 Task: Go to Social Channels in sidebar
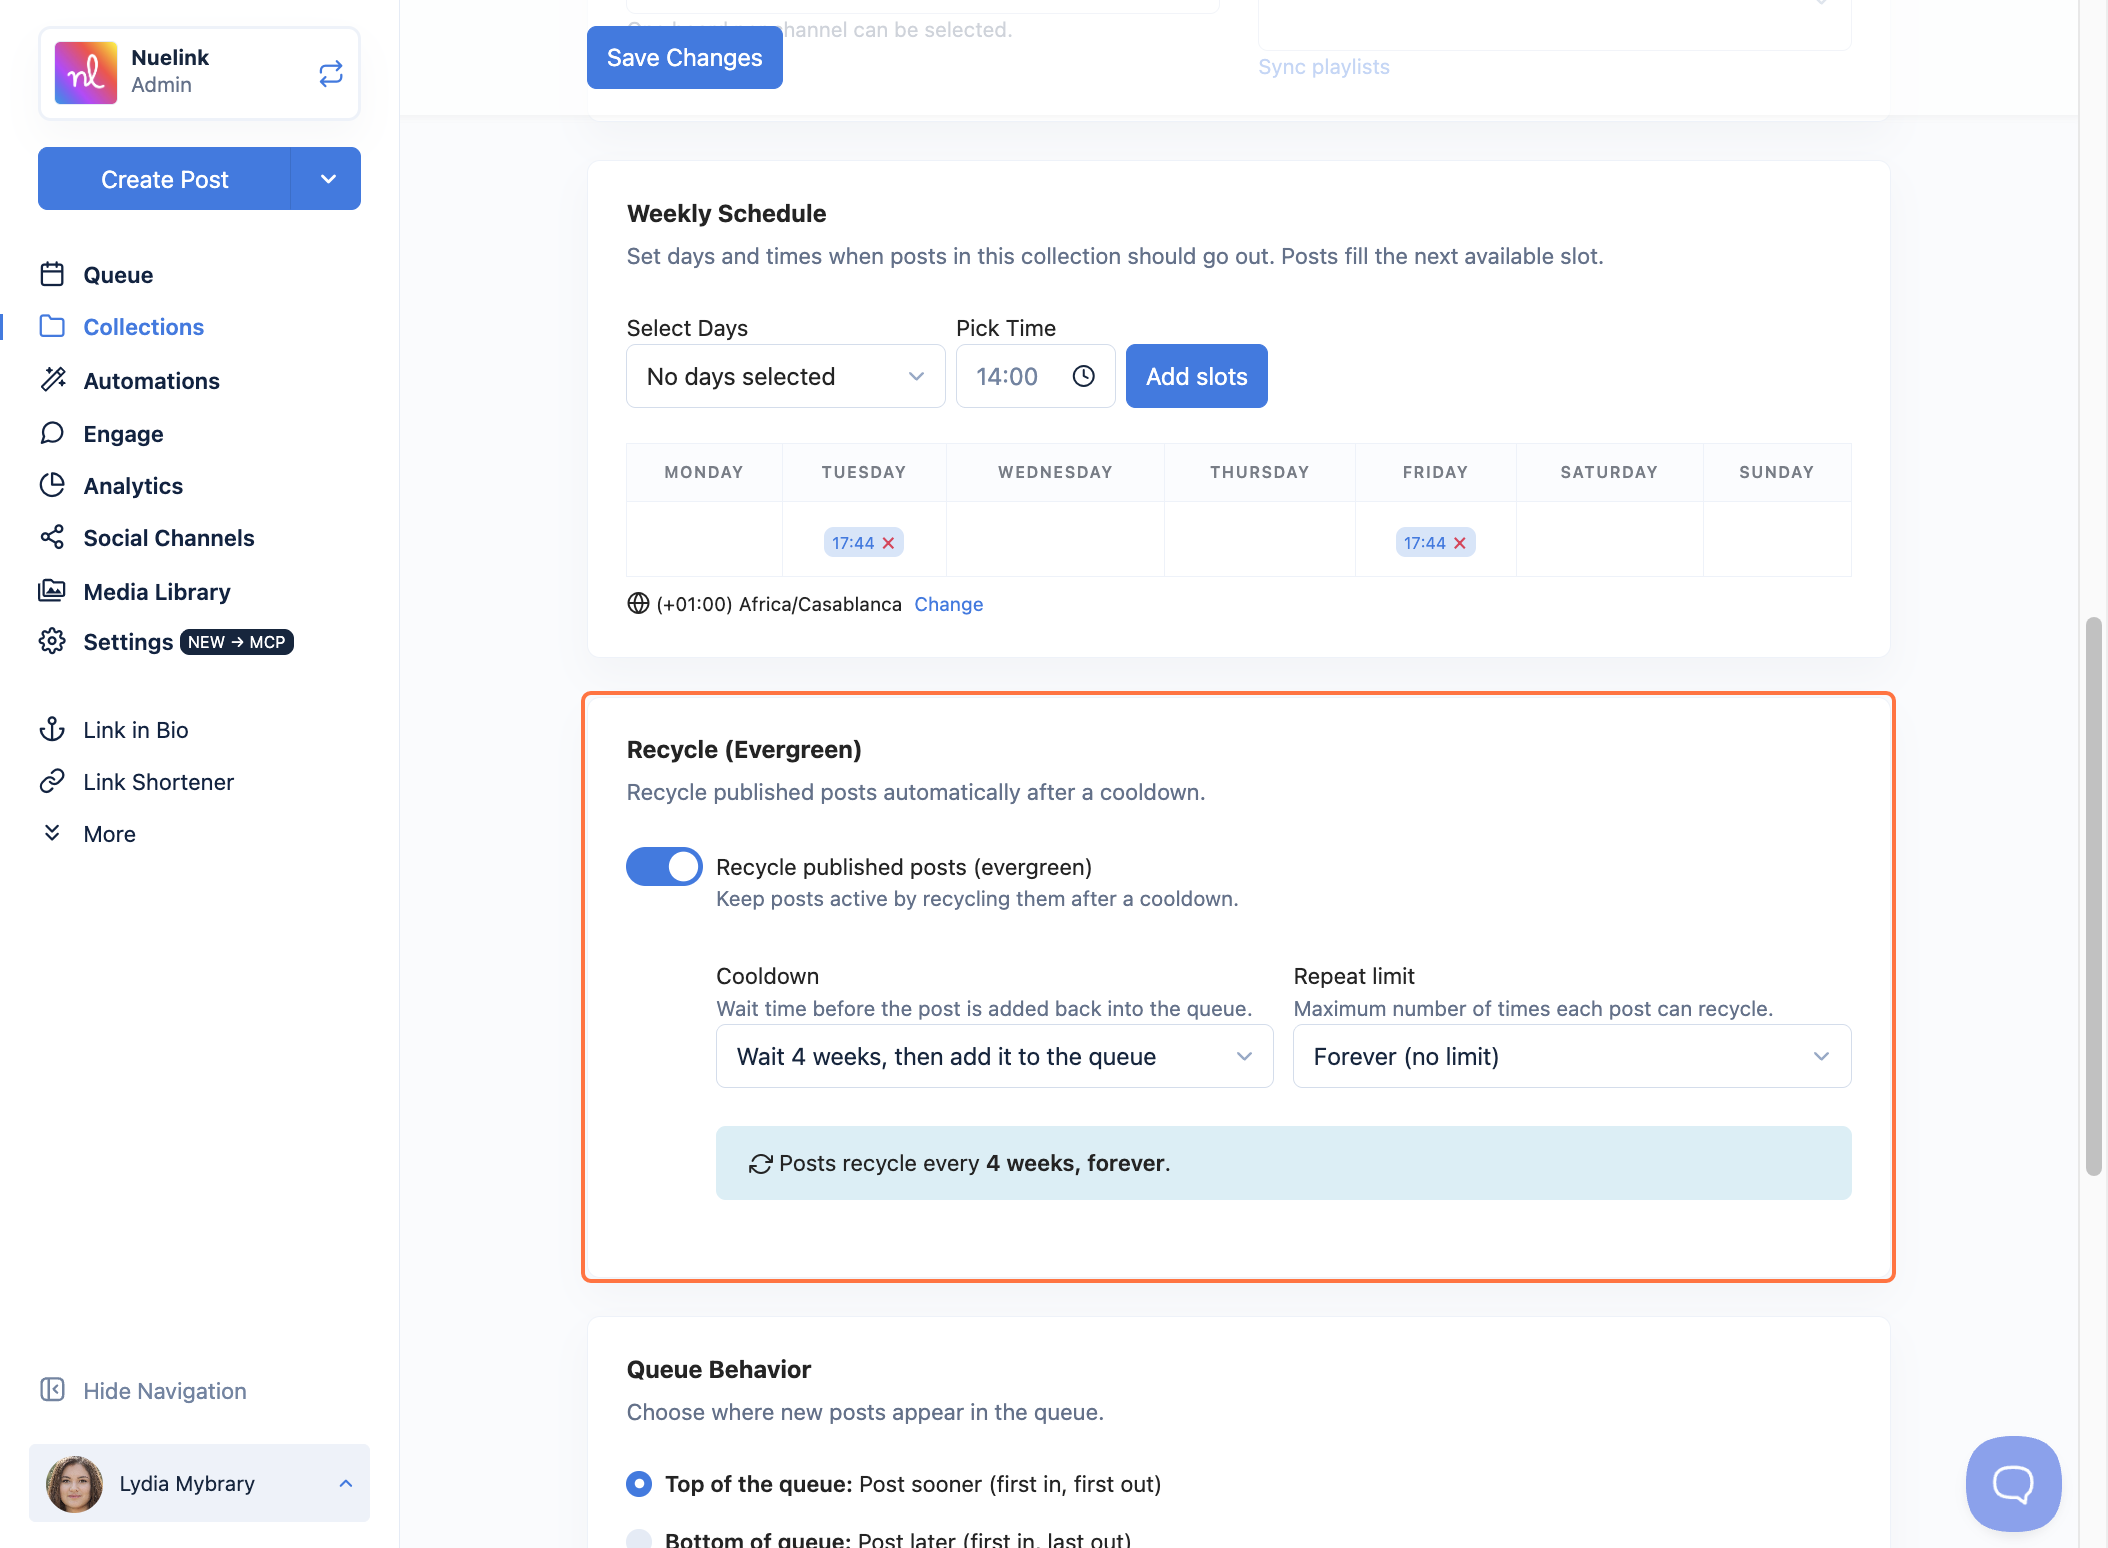168,538
